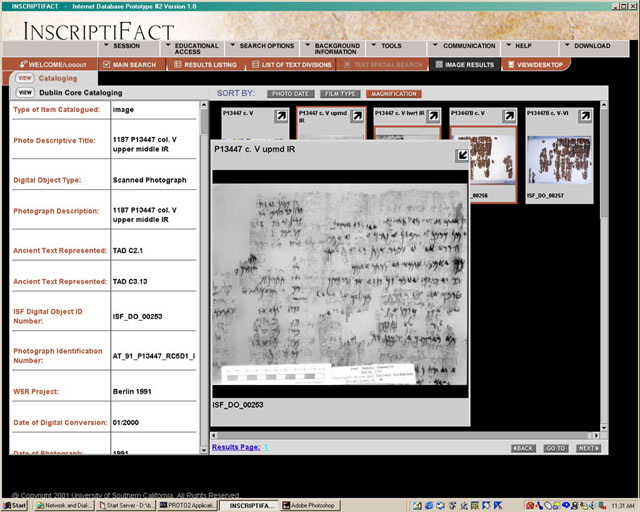Screen dimensions: 640x512
Task: Click the AT_91_P13447_RC5D1 photograph ID value
Action: [x=154, y=356]
